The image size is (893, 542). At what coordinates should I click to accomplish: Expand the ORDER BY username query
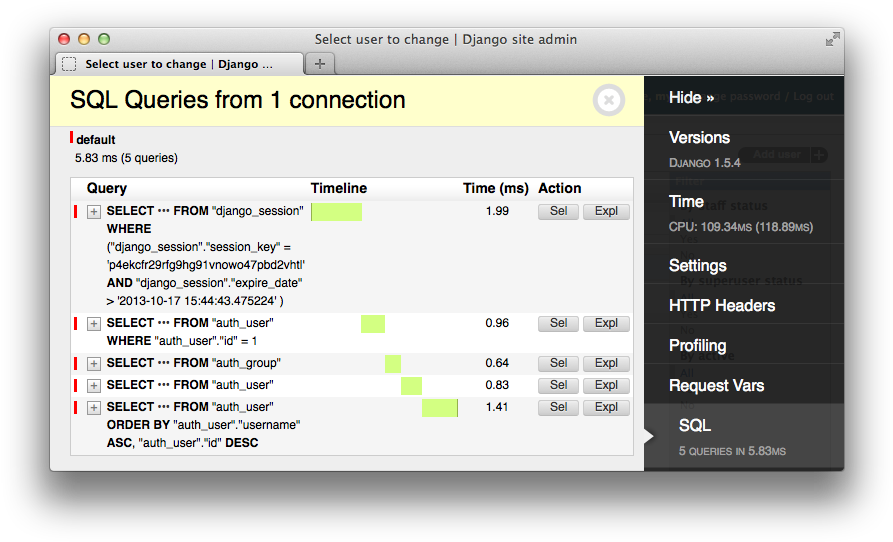click(94, 408)
